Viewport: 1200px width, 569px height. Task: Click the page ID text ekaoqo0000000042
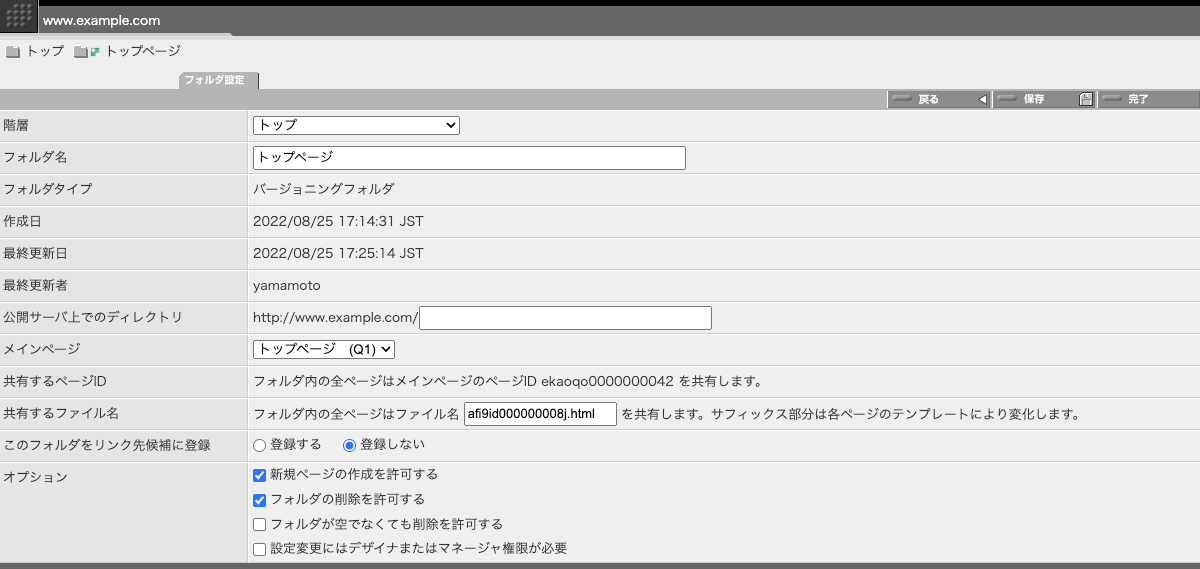click(607, 381)
